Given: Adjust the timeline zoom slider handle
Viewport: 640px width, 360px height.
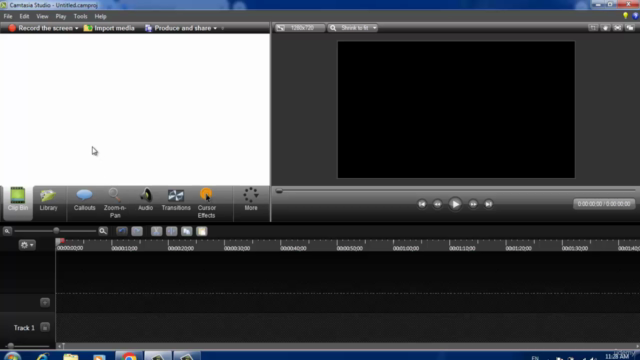Looking at the screenshot, I should tap(56, 231).
